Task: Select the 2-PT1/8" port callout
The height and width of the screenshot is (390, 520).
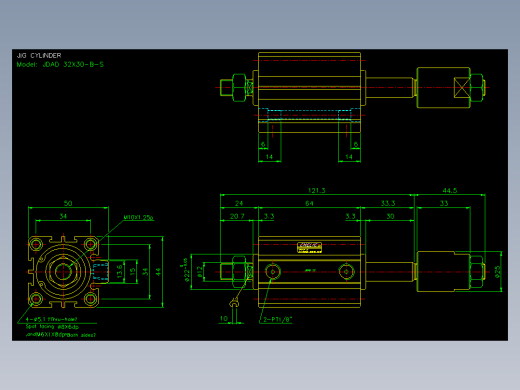Action: 278,319
